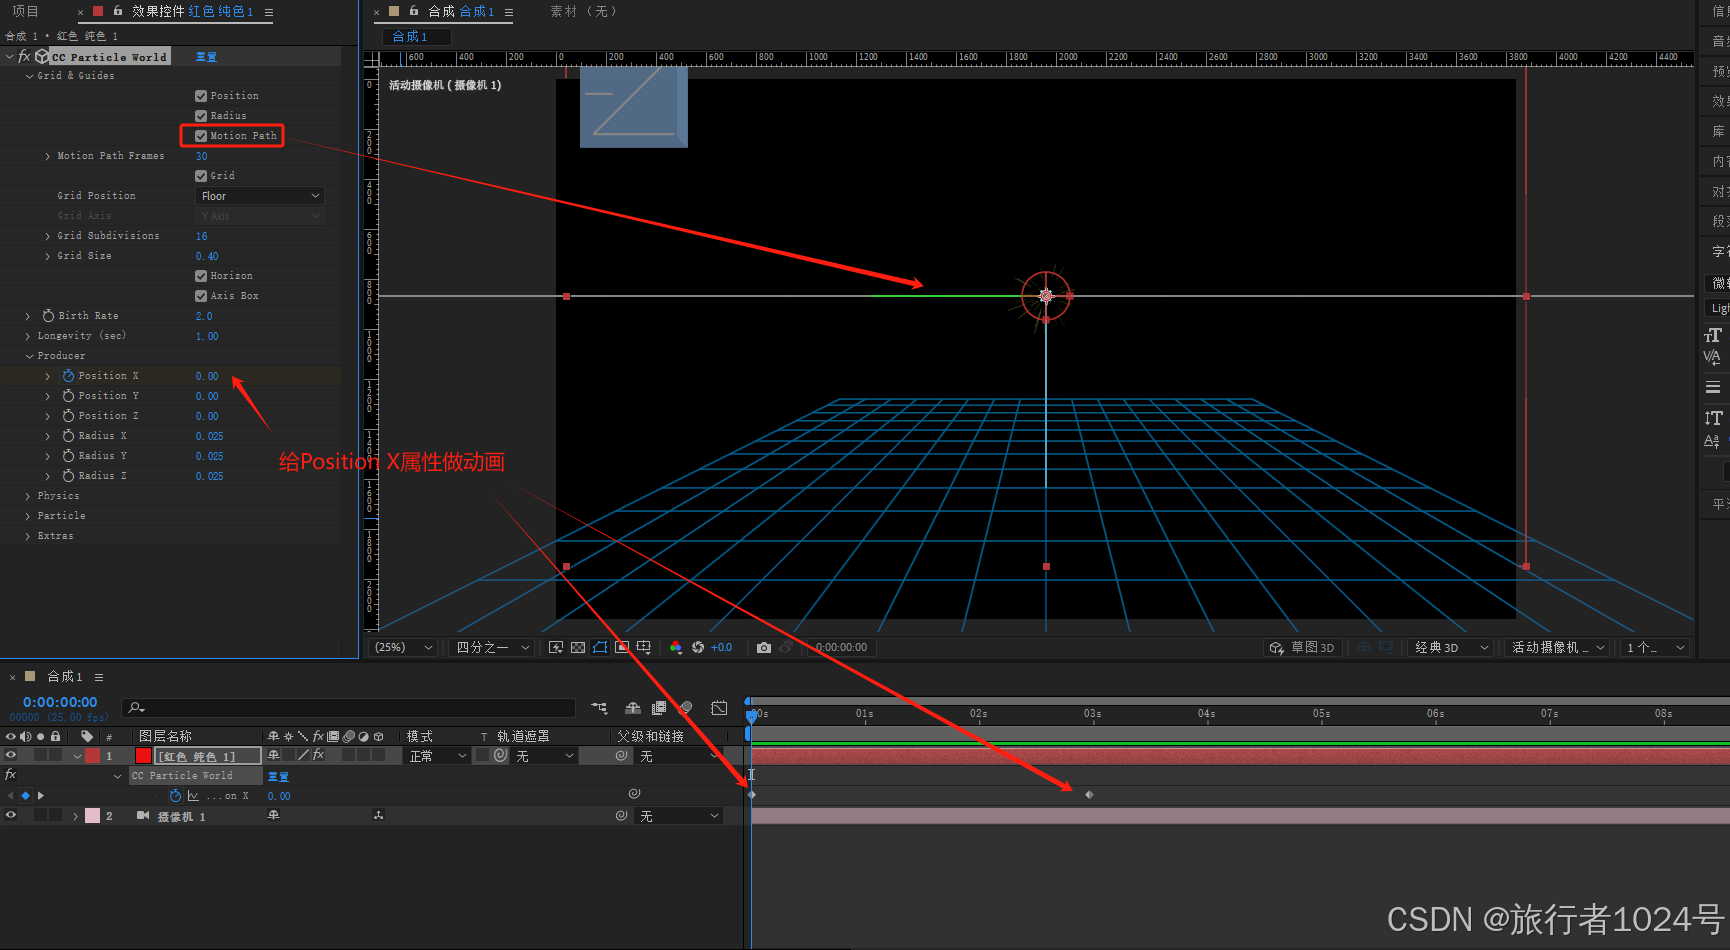Click the Reset link in the timeline effect row
The width and height of the screenshot is (1730, 950).
tap(278, 776)
